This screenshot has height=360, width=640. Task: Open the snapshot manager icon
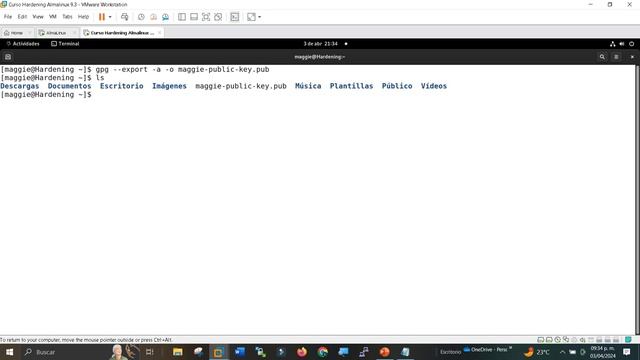coord(165,17)
